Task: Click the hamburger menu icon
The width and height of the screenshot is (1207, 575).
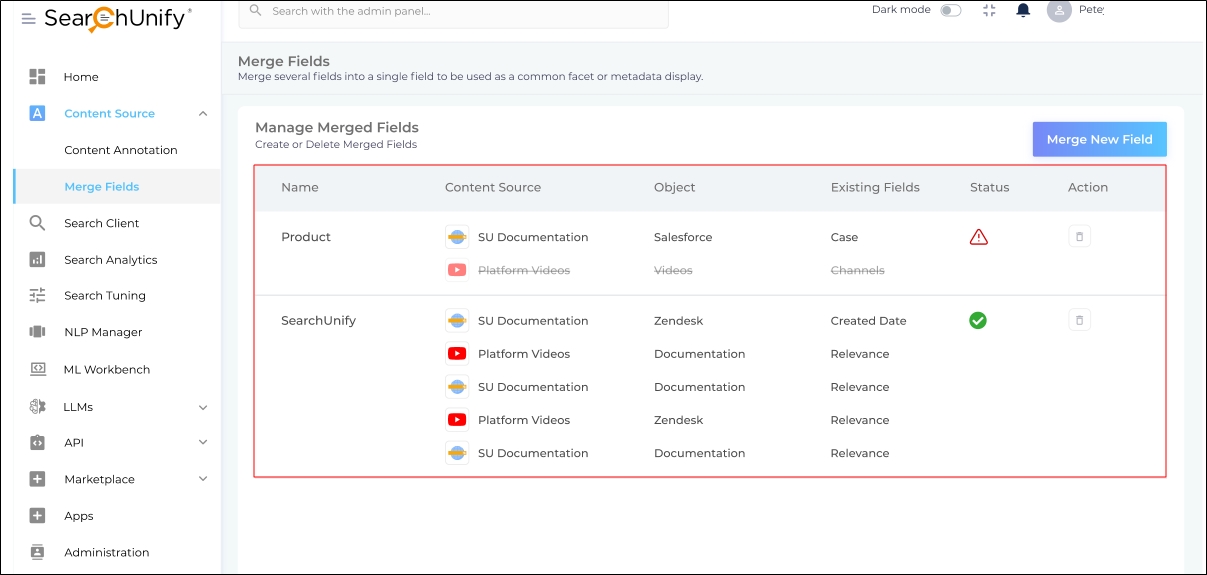Action: (28, 19)
